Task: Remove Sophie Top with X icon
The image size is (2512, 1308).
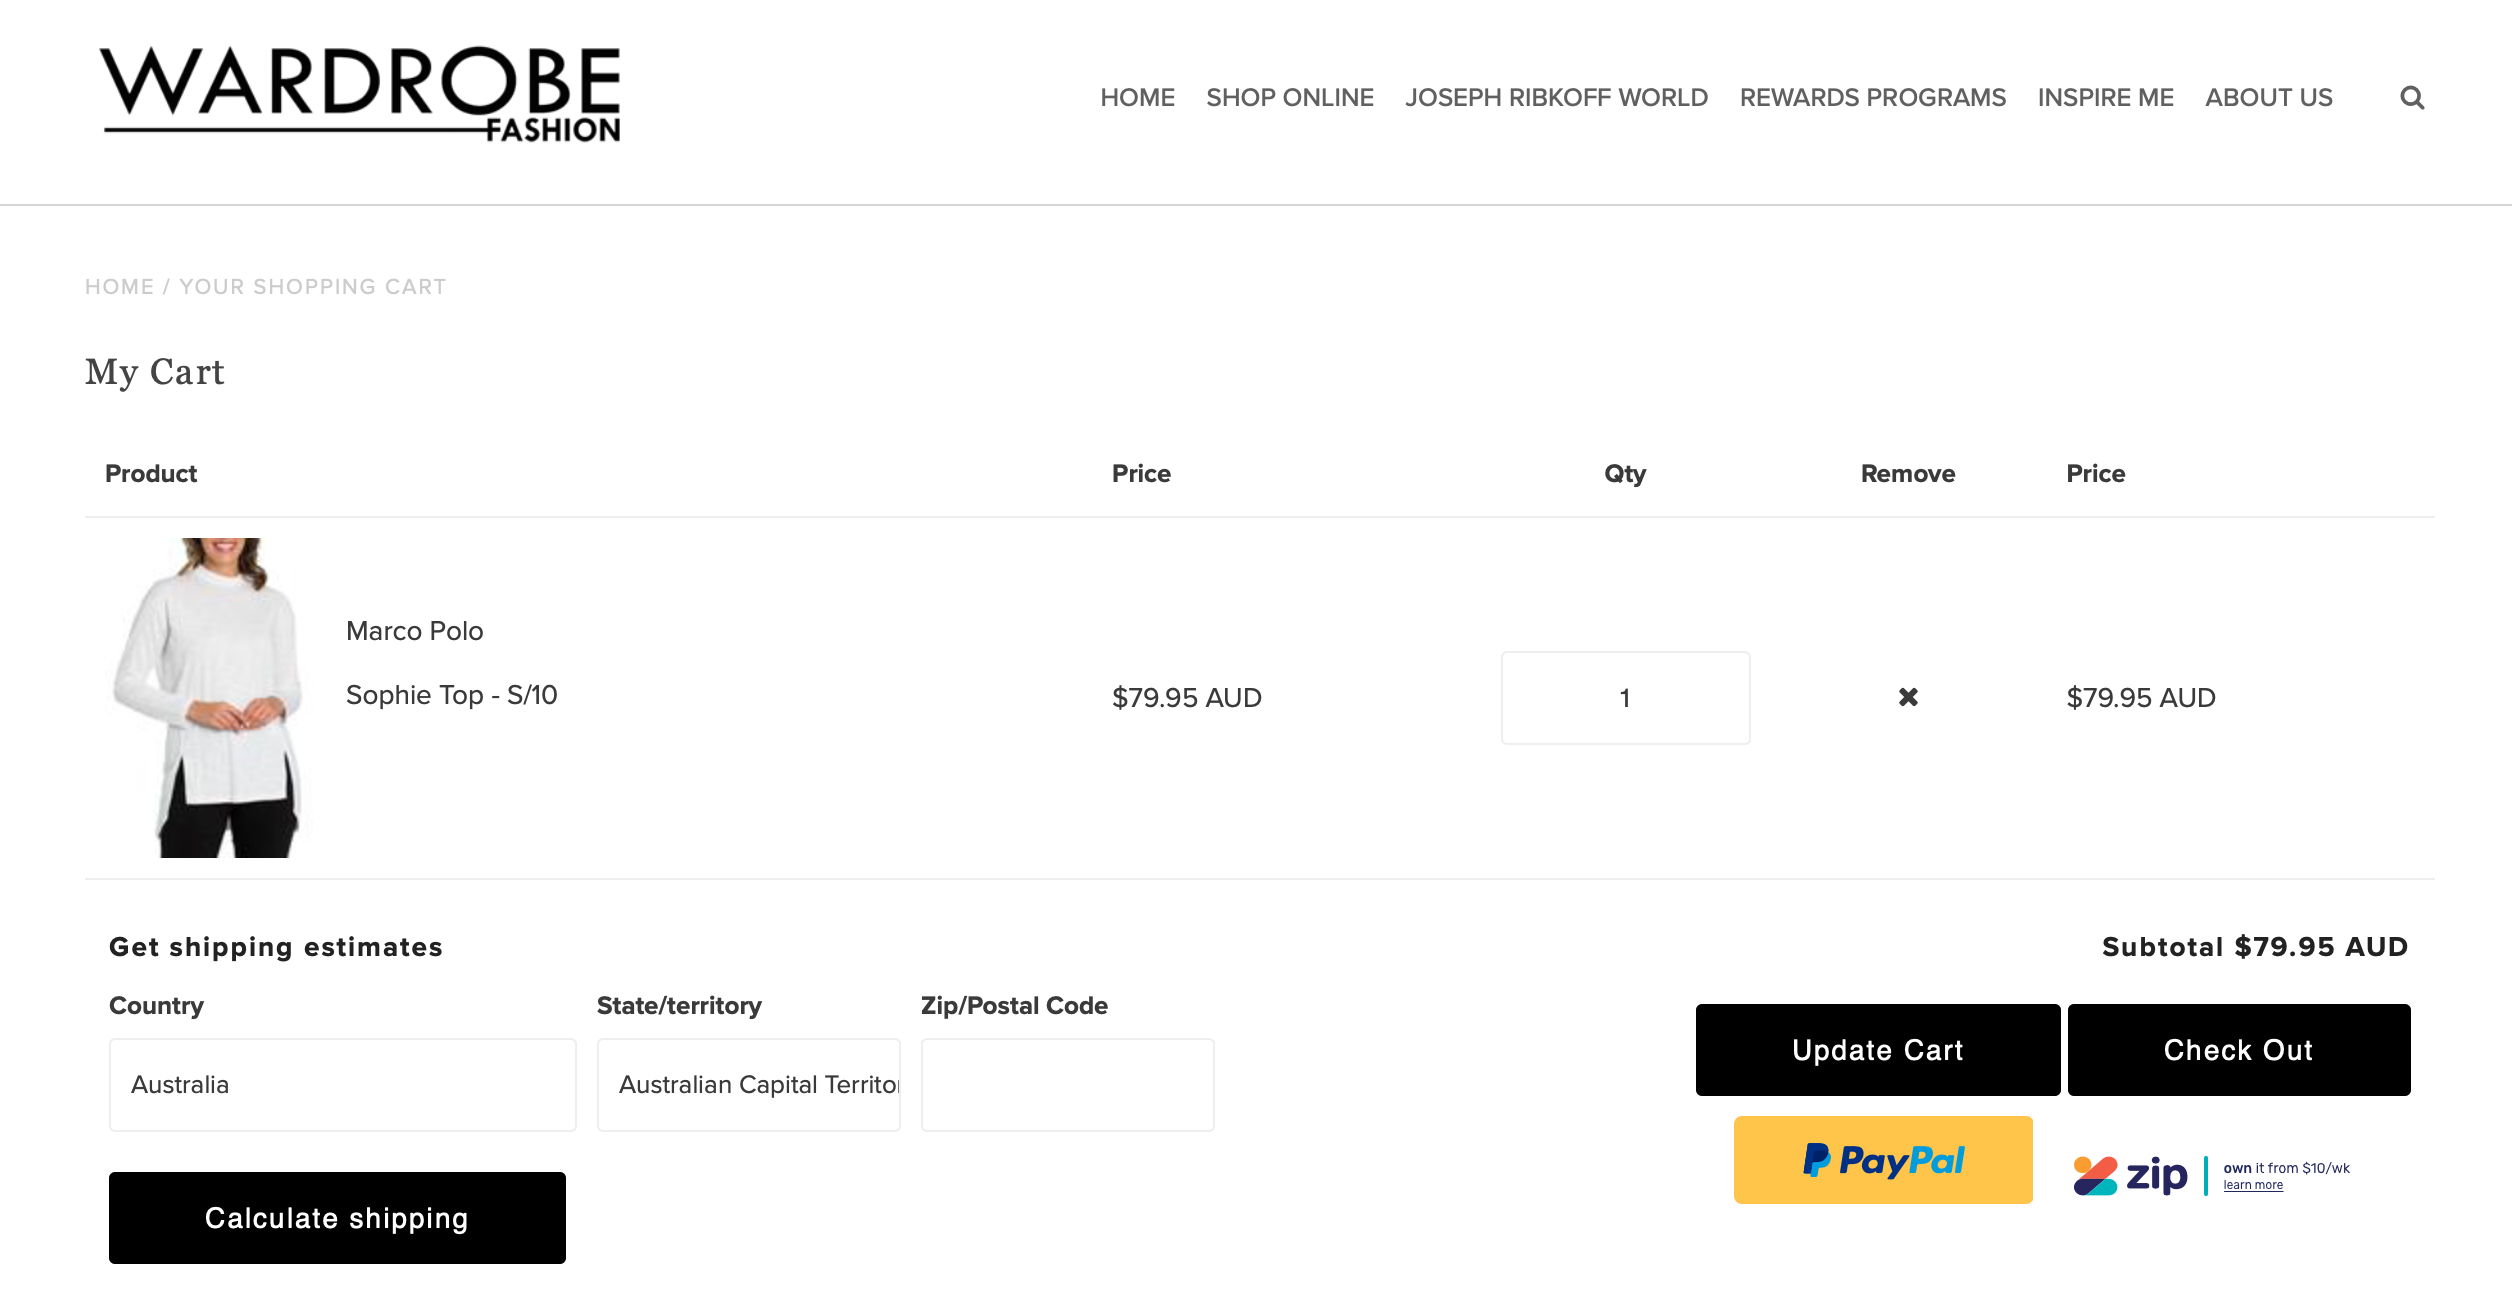Action: [x=1908, y=697]
